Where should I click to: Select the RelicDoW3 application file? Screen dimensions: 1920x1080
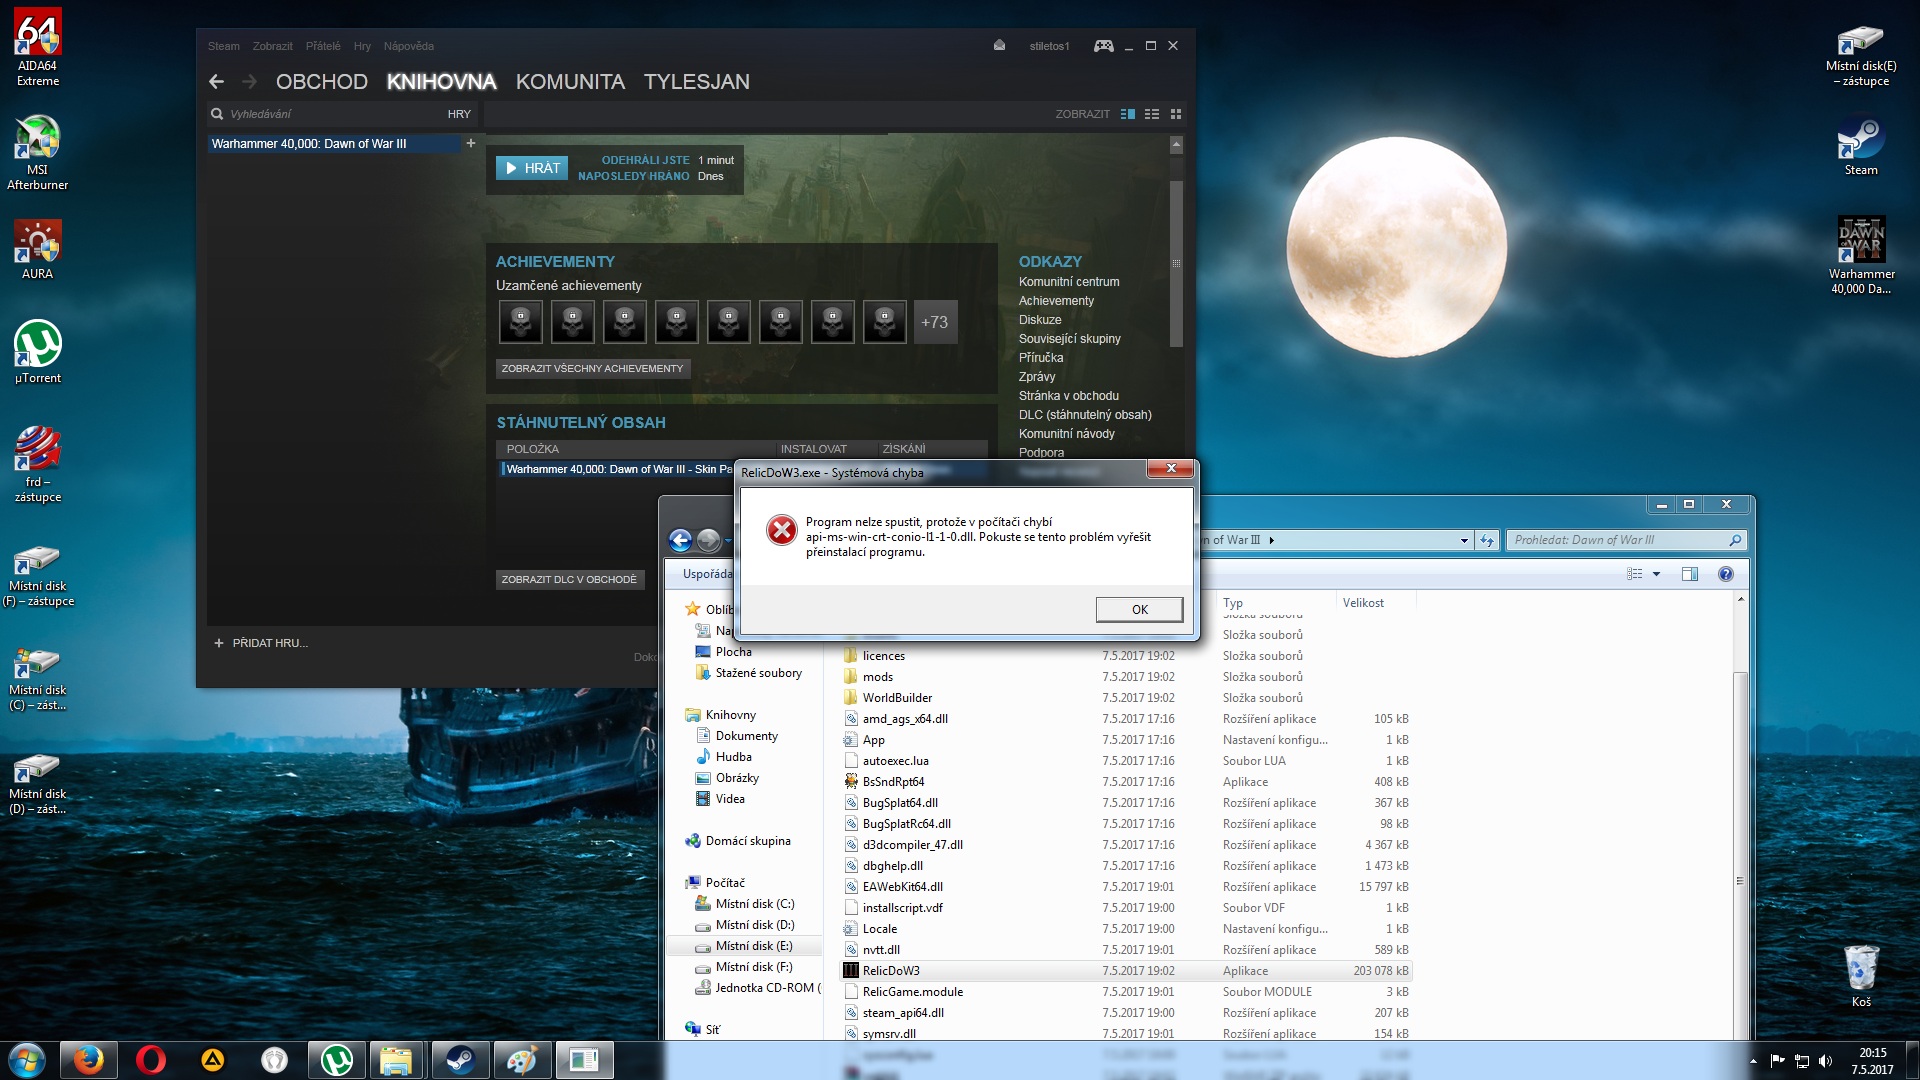point(890,971)
